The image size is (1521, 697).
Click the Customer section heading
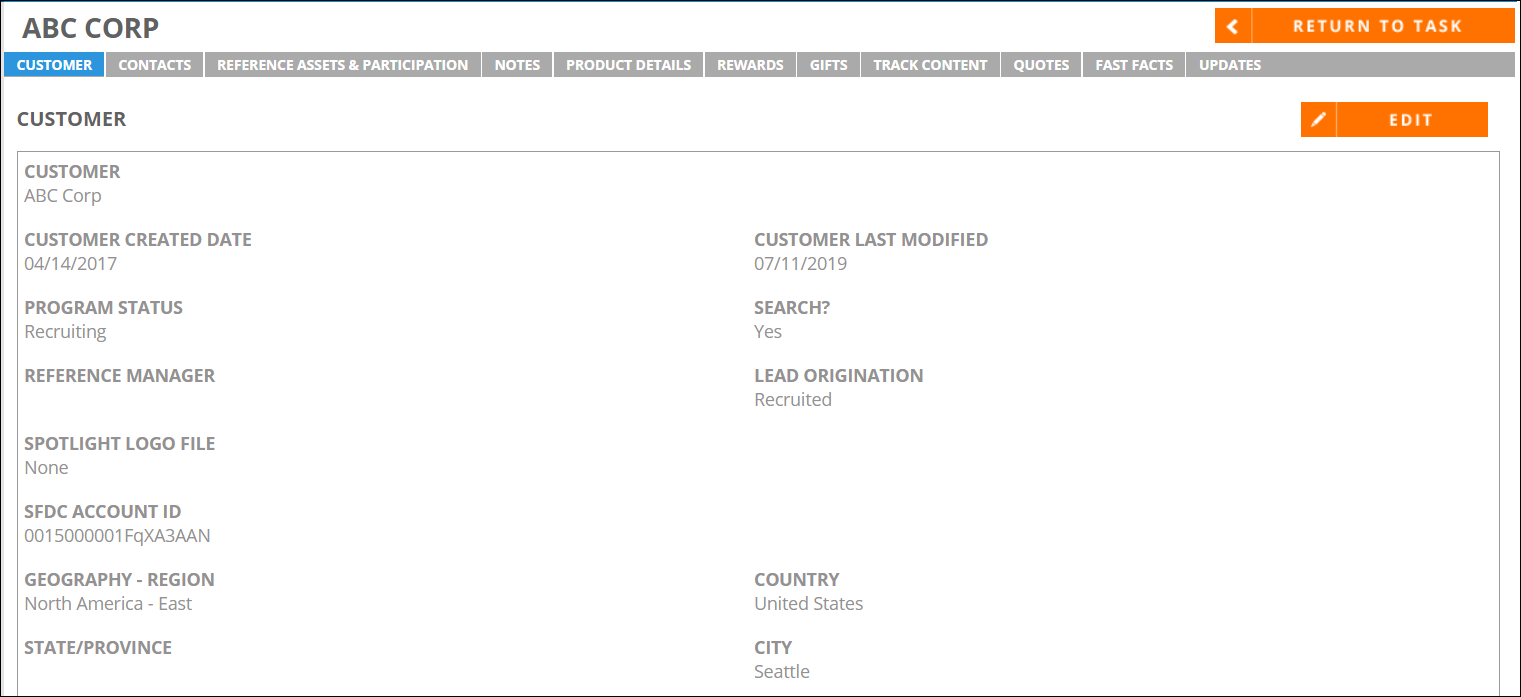point(72,119)
